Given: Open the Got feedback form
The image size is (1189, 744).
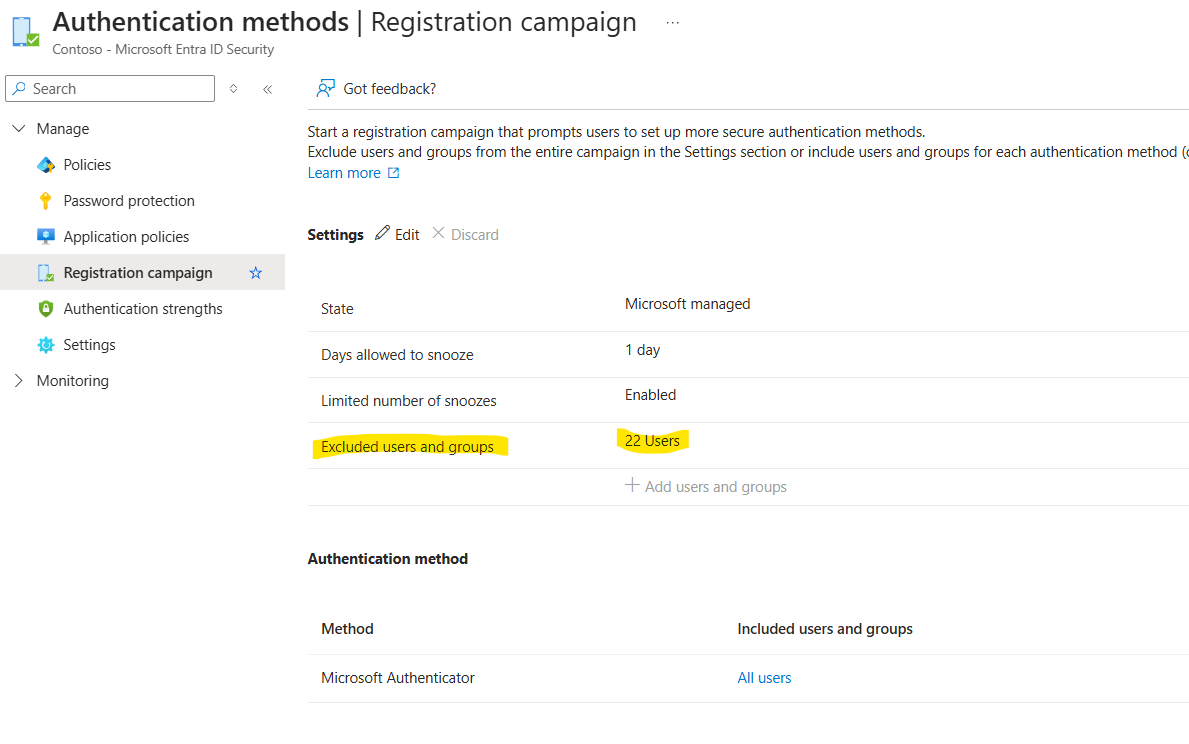Looking at the screenshot, I should 376,88.
